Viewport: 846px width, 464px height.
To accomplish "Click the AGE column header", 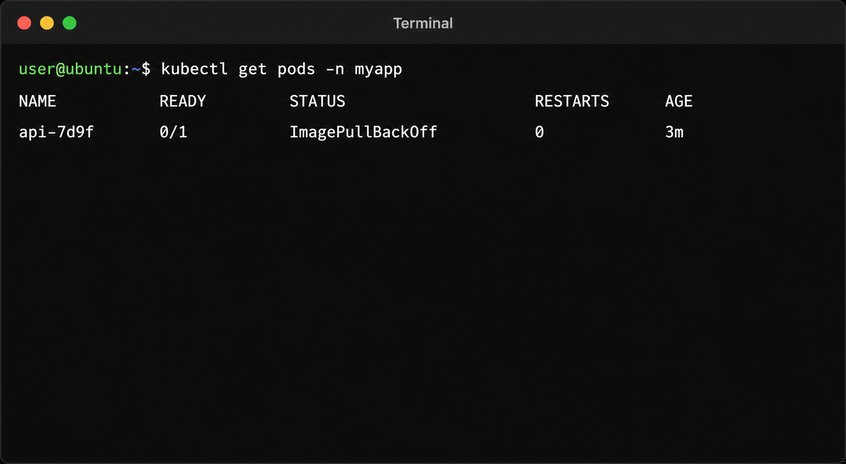I will pos(679,101).
